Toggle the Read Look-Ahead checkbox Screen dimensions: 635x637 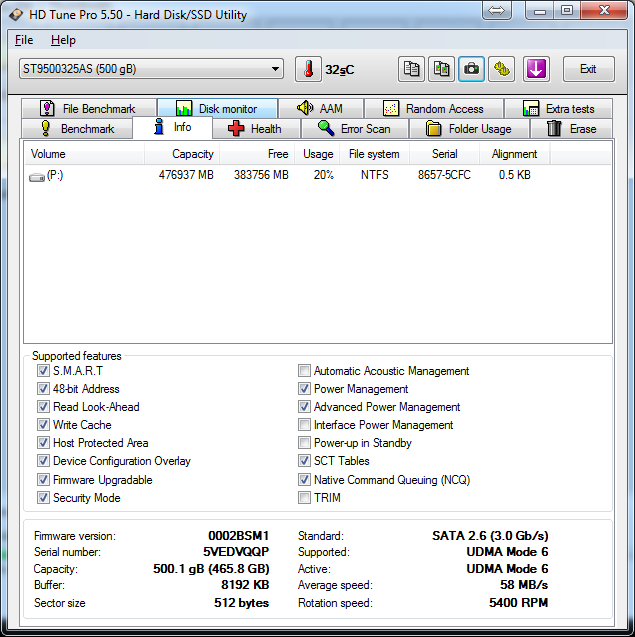(43, 407)
